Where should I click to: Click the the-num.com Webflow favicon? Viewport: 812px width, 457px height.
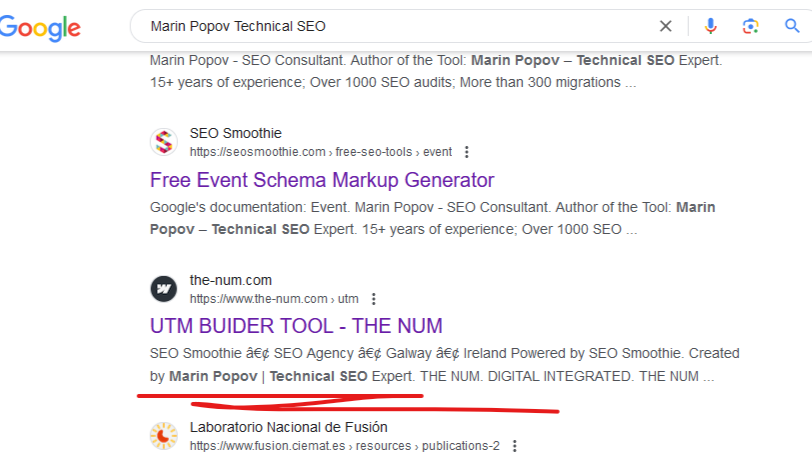(x=164, y=289)
